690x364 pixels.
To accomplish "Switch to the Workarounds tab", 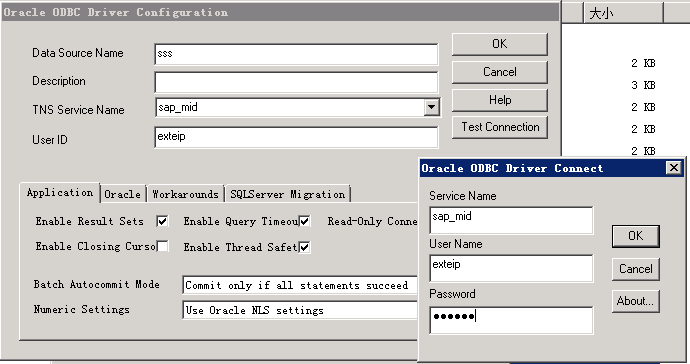I will (185, 194).
